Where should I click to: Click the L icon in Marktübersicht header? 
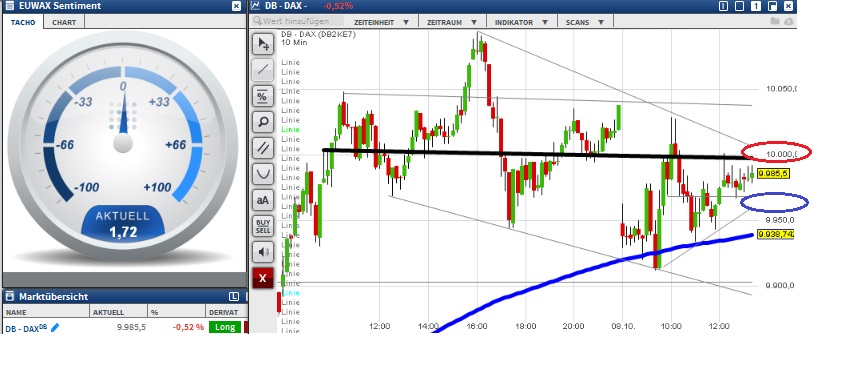click(234, 296)
